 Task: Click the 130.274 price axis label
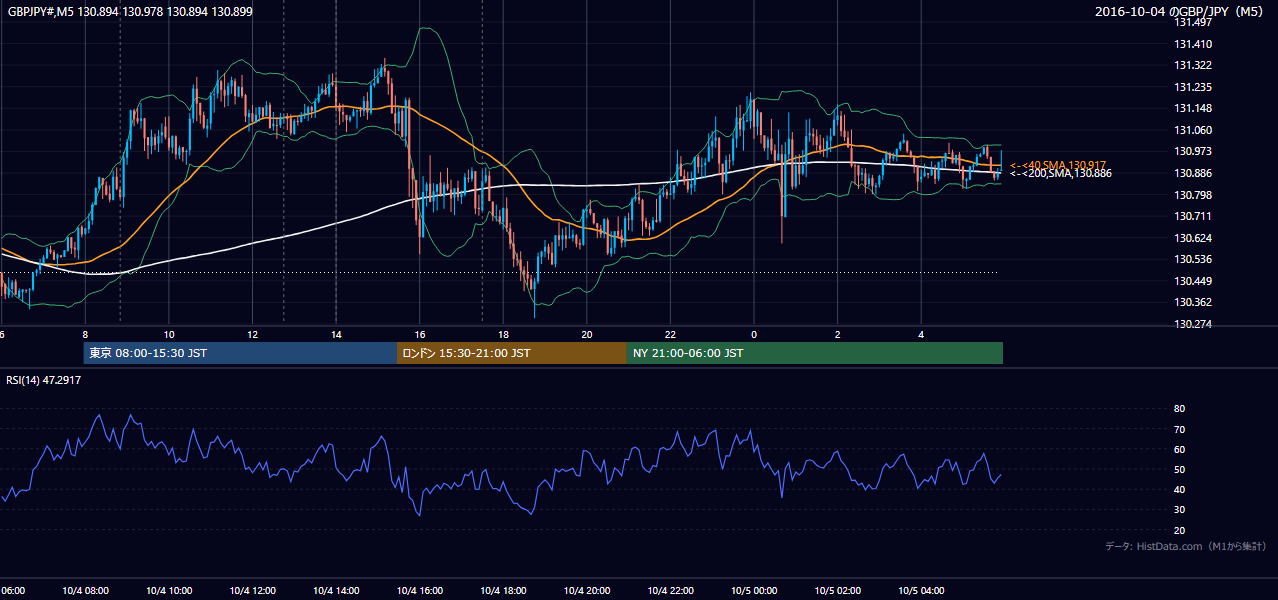[x=1193, y=324]
